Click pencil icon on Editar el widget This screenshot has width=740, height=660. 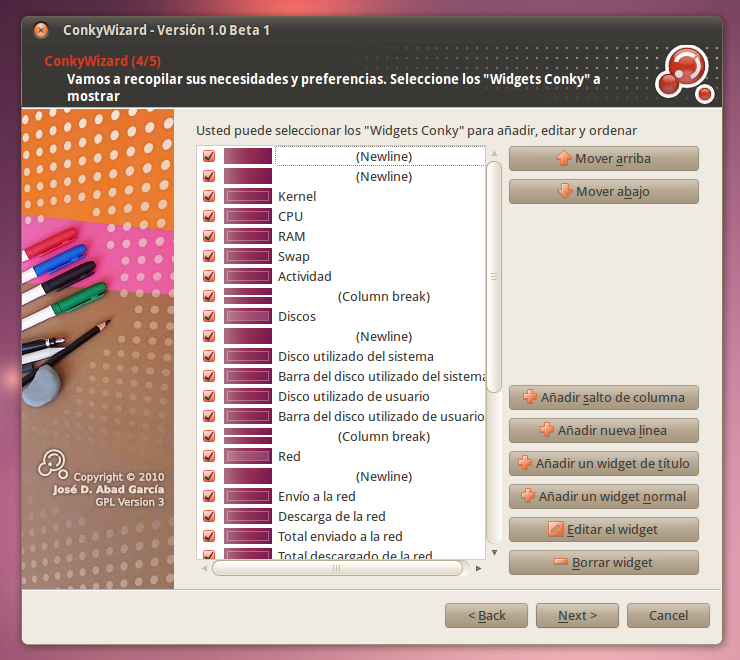tap(555, 529)
